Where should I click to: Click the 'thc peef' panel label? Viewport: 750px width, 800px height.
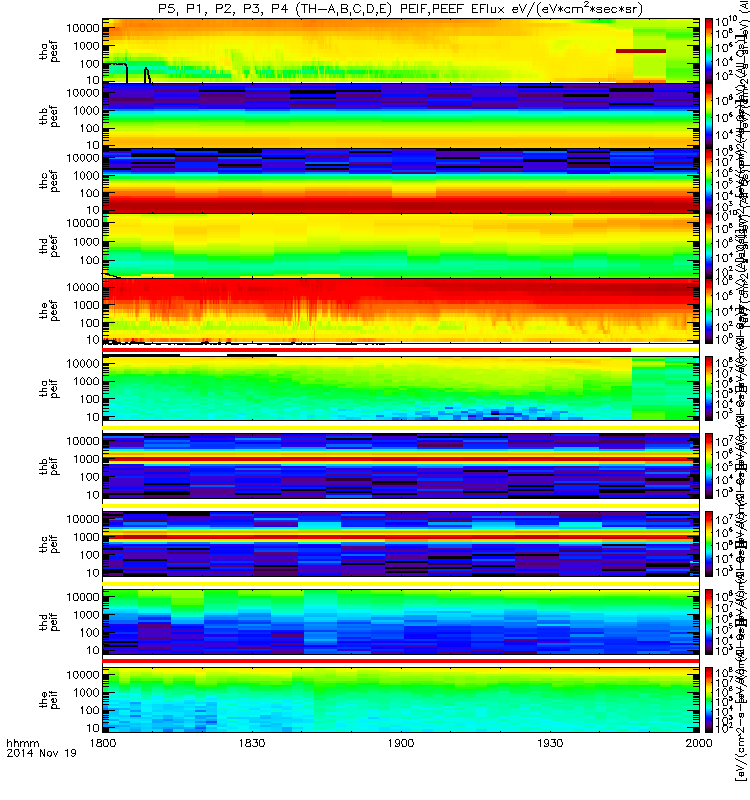coord(49,182)
